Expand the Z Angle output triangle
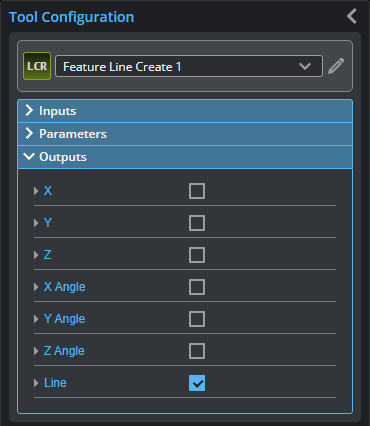The width and height of the screenshot is (370, 426). [x=36, y=351]
